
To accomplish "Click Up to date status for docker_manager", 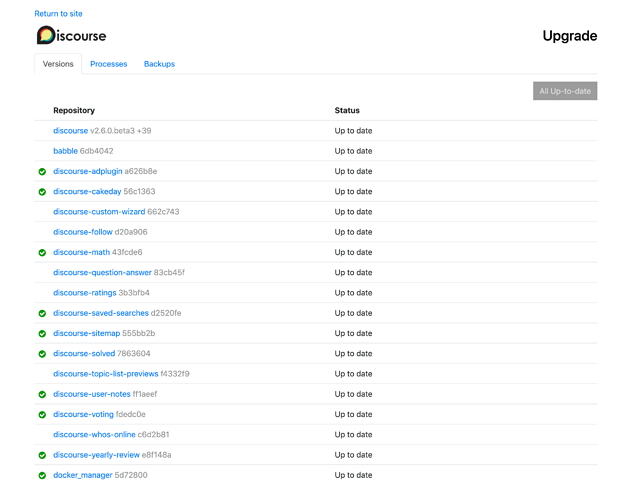I will (x=353, y=475).
